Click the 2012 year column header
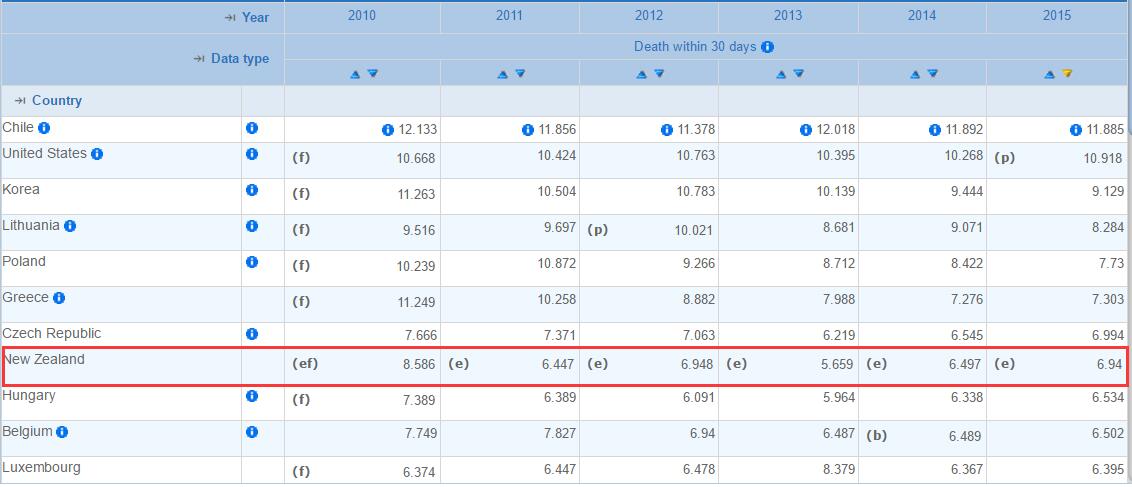 click(649, 15)
